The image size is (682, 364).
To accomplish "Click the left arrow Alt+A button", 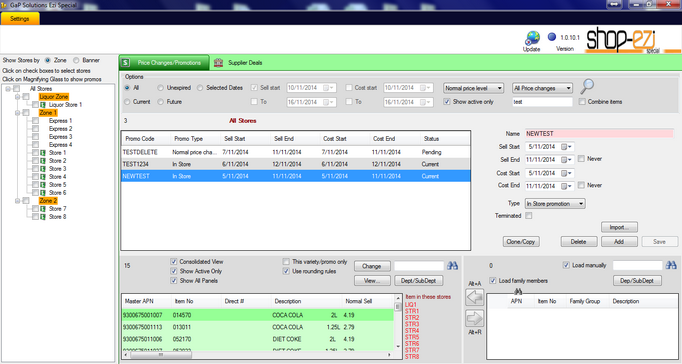I will tap(475, 297).
